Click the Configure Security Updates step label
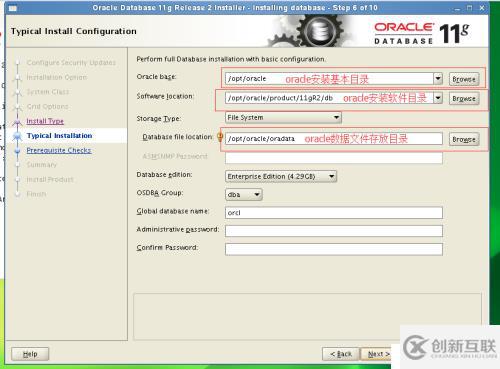 point(71,63)
